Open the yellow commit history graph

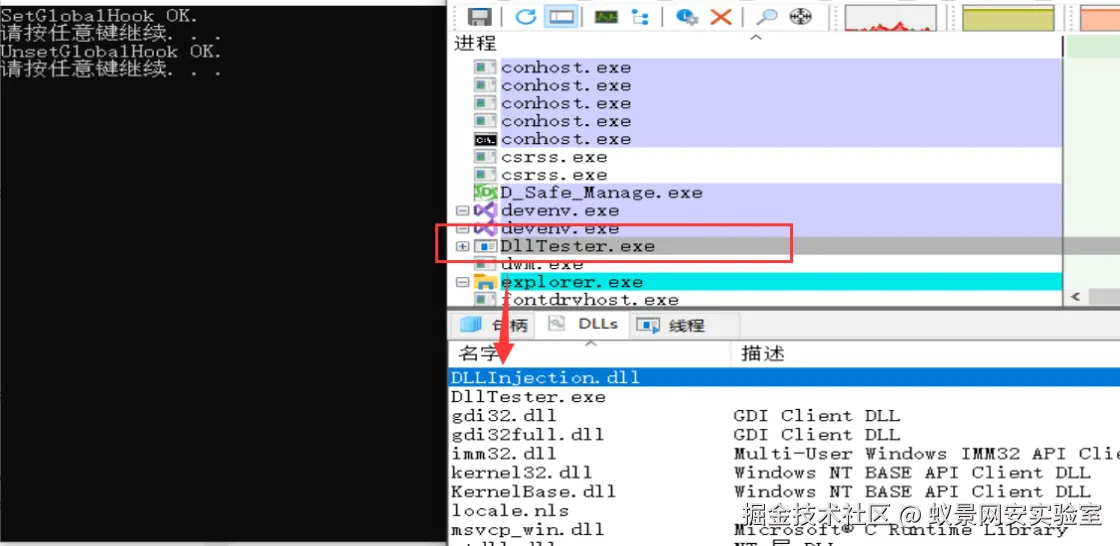1008,18
